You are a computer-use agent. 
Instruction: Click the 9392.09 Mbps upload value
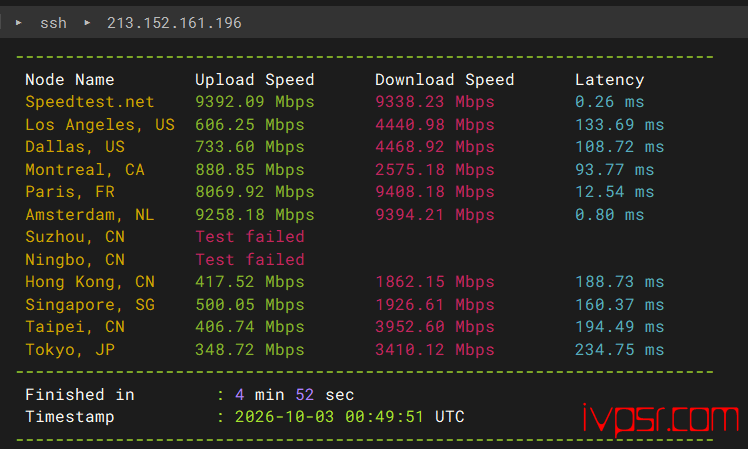(255, 102)
